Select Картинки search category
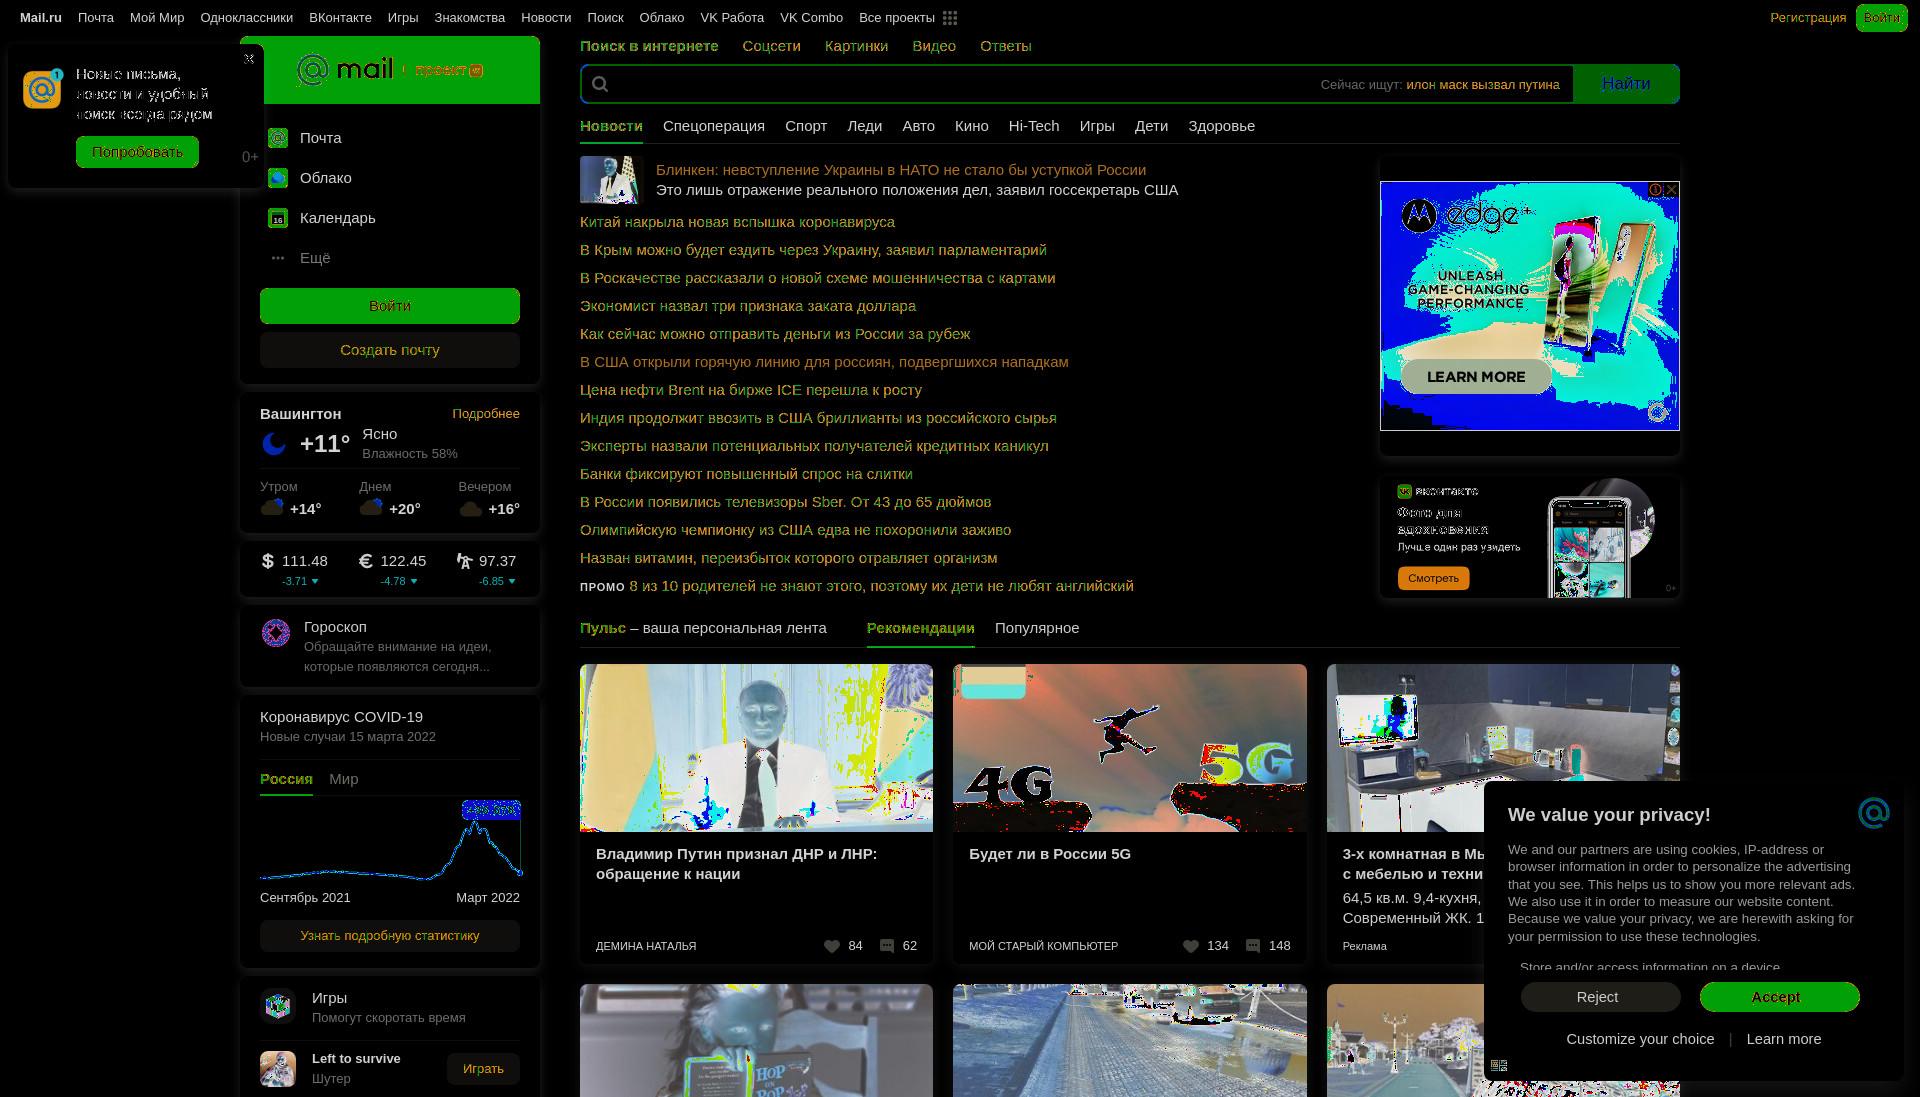This screenshot has height=1097, width=1920. (x=856, y=46)
